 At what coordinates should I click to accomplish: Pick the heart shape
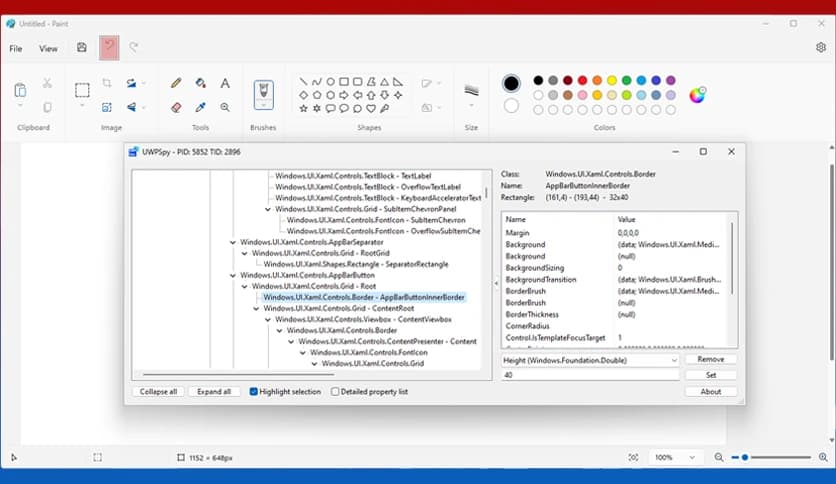(371, 108)
